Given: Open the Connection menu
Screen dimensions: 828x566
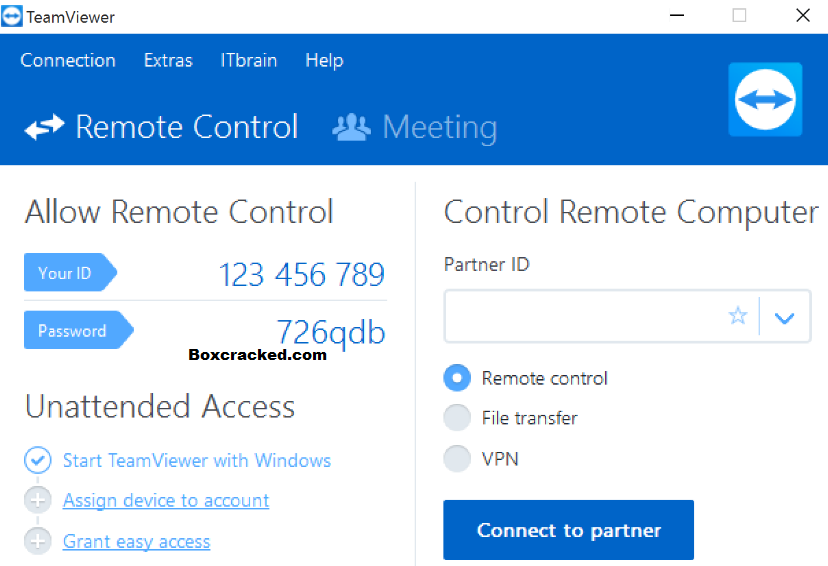Looking at the screenshot, I should [x=68, y=60].
